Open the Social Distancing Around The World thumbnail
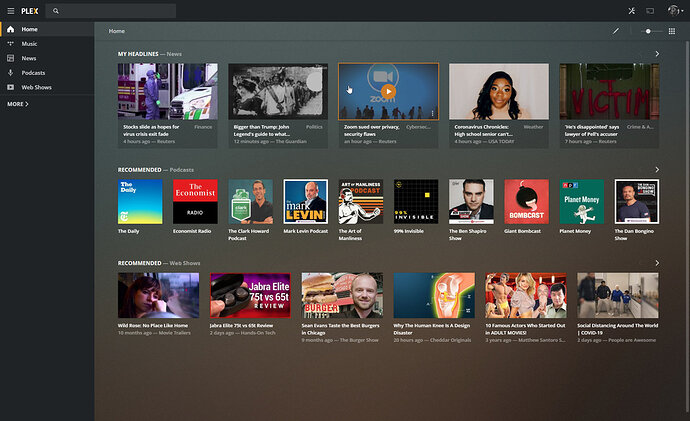The image size is (690, 421). 618,295
